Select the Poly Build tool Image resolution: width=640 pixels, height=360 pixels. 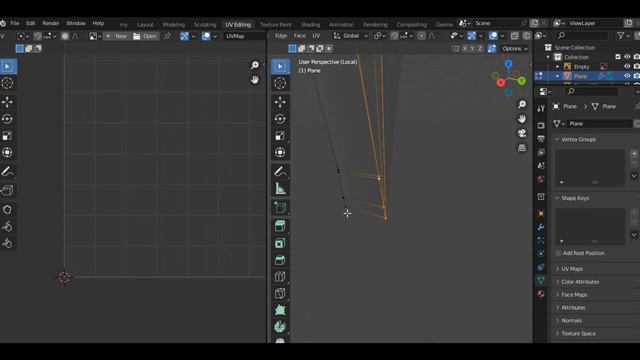280,310
